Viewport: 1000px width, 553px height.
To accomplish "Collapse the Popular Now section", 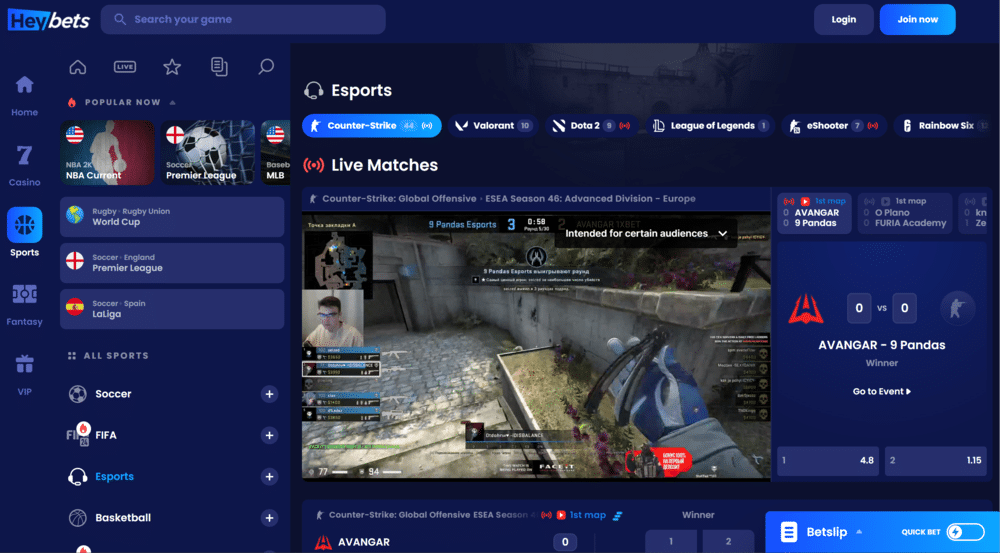I will tap(172, 103).
